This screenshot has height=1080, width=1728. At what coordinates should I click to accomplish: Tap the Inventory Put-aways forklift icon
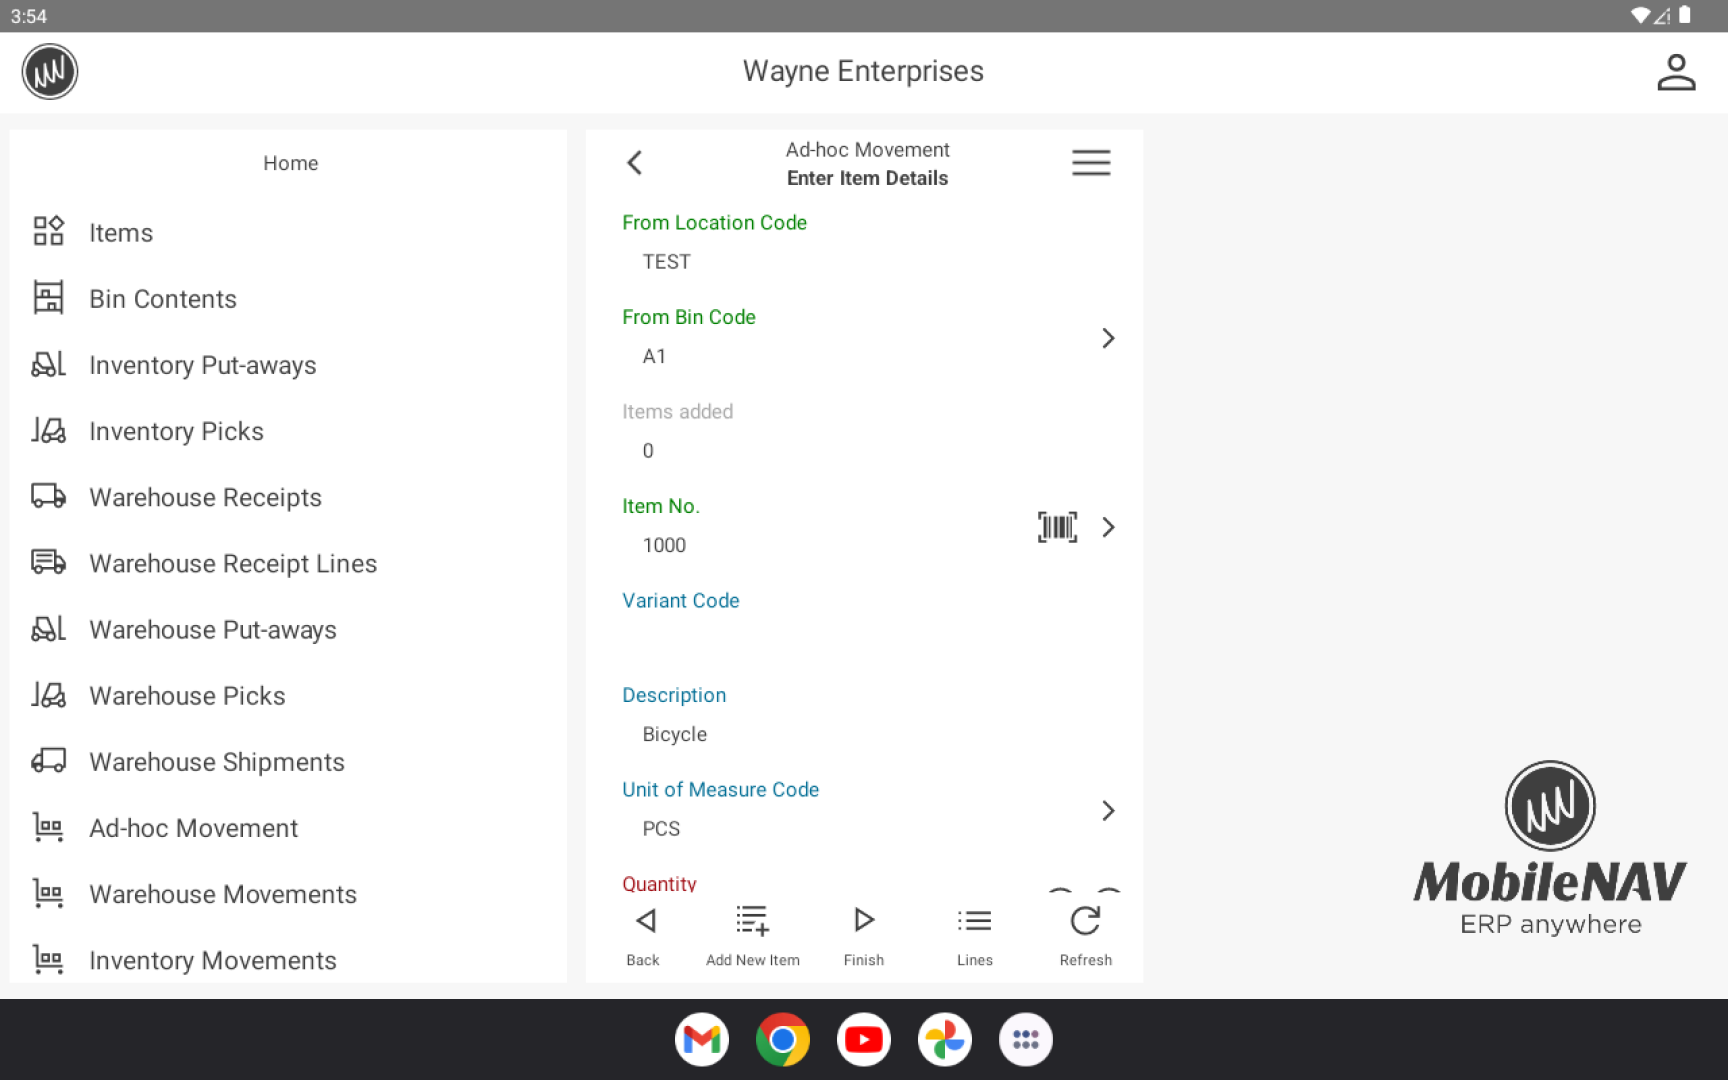pos(48,364)
